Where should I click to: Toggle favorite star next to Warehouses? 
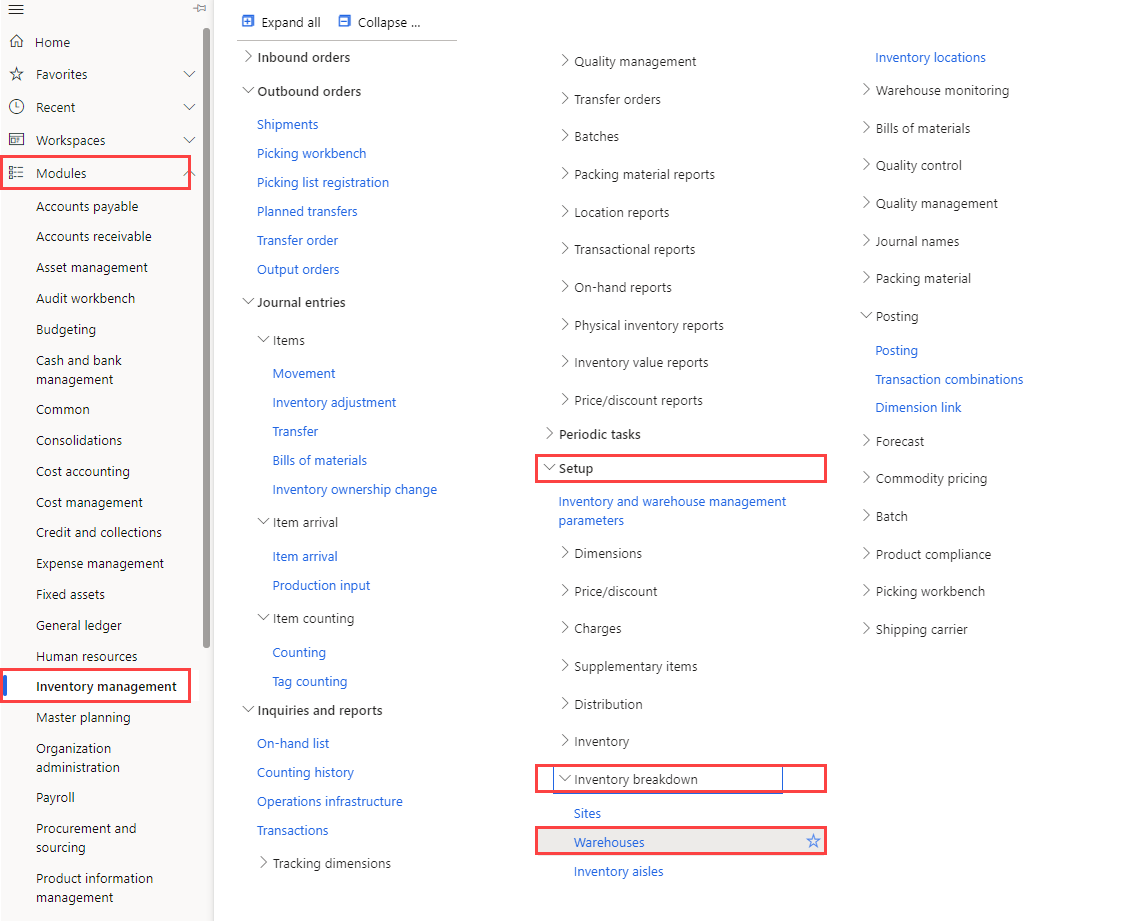813,841
